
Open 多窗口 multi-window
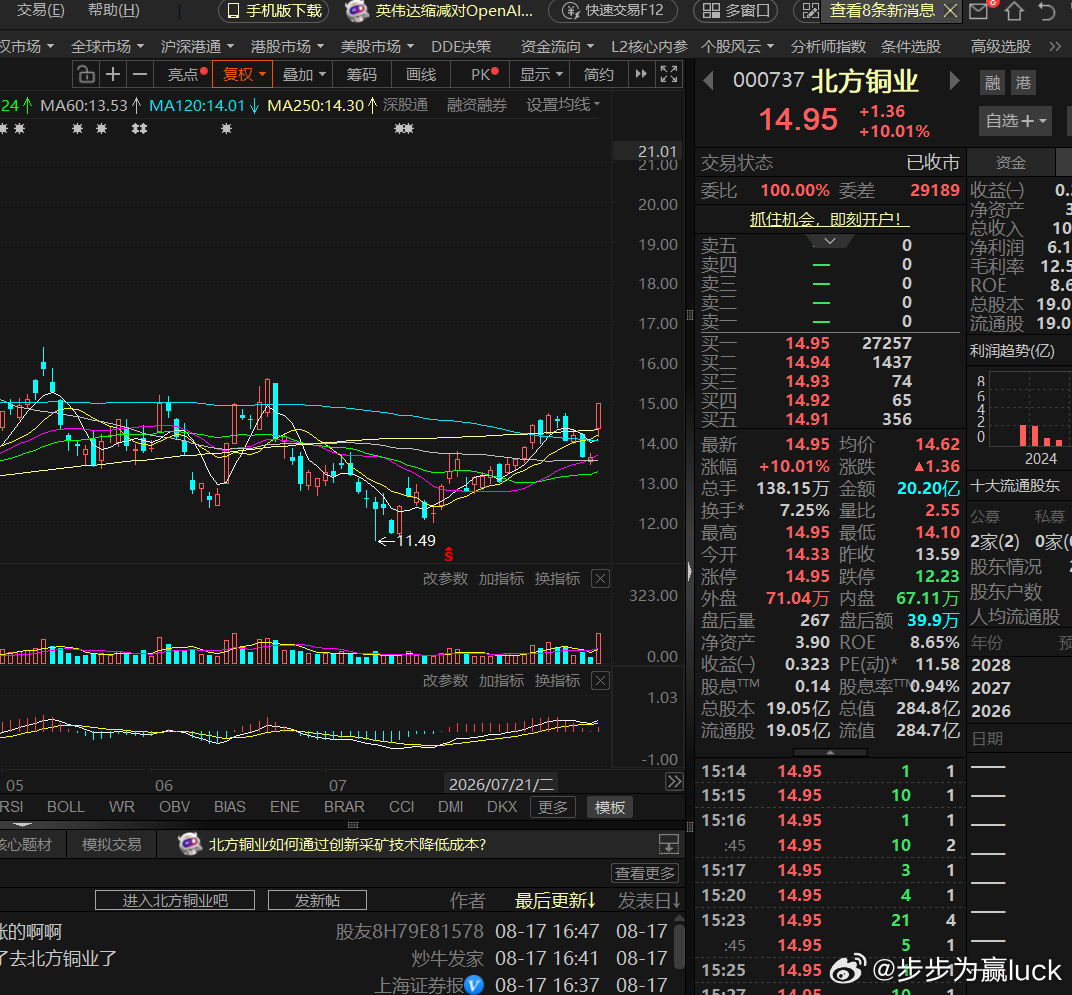coord(736,10)
